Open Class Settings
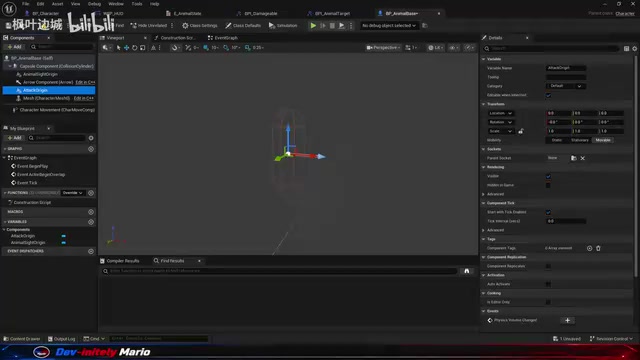Screen dimensions: 640x360 coord(200,25)
